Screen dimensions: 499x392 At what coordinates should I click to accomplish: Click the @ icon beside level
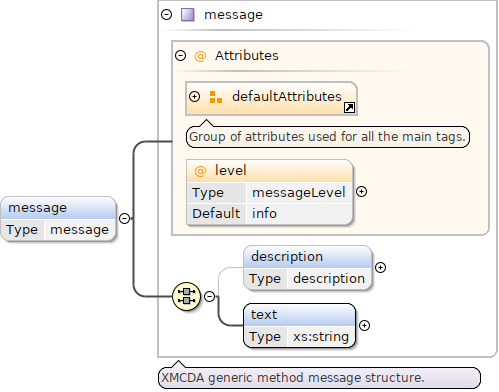tap(200, 171)
